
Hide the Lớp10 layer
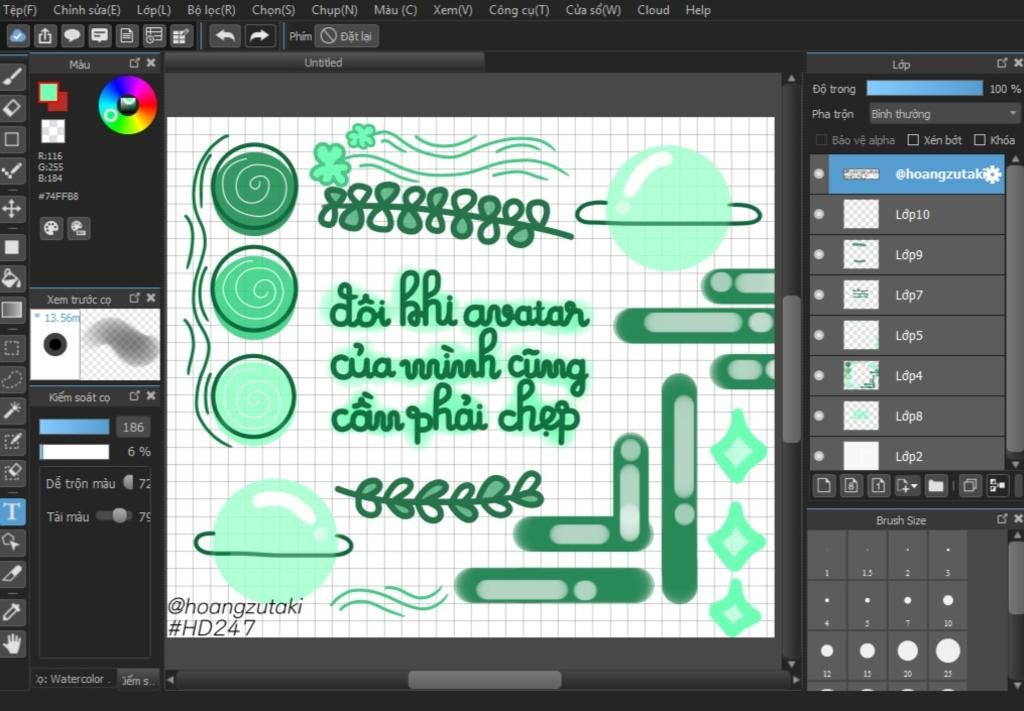click(819, 214)
